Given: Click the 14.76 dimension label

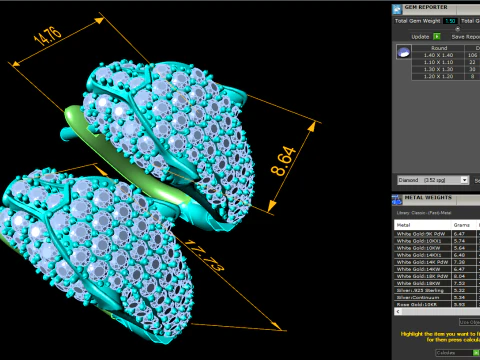Looking at the screenshot, I should (48, 36).
